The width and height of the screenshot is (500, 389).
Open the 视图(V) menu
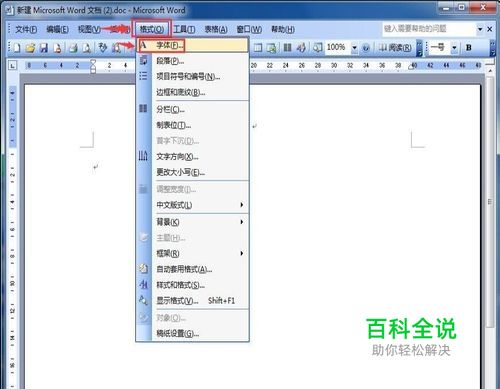click(x=89, y=29)
